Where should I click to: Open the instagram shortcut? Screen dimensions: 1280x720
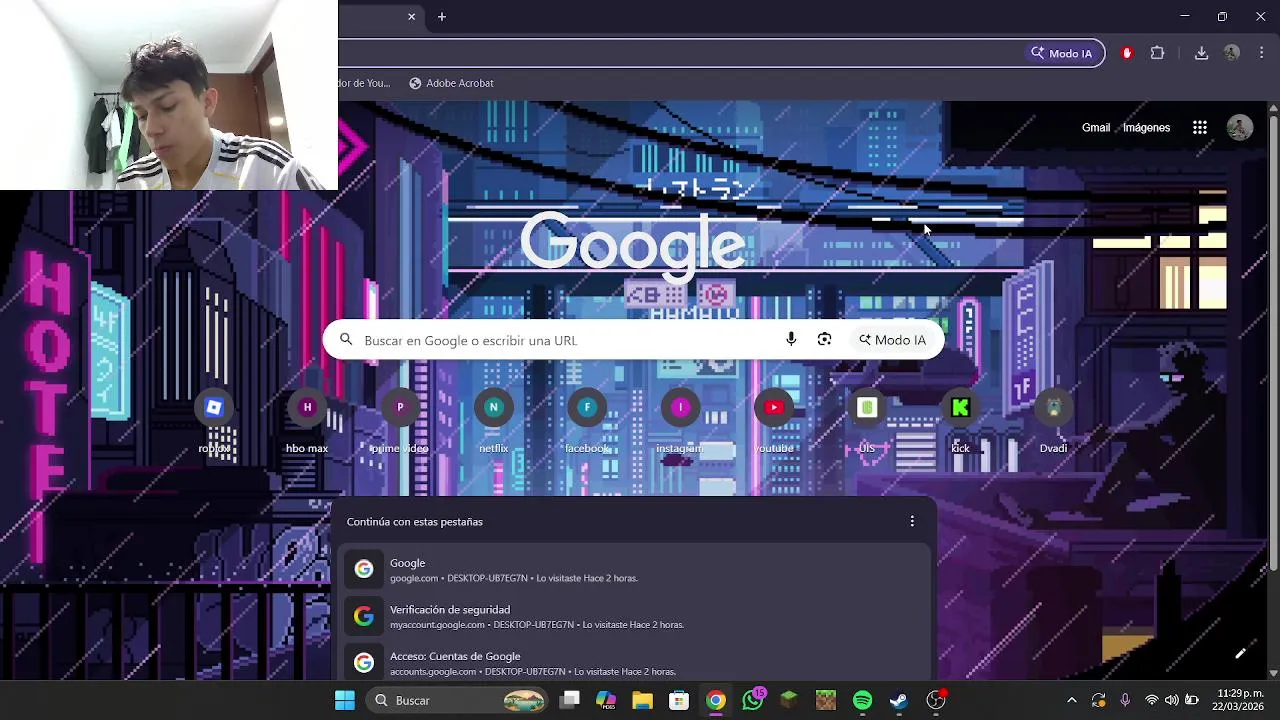[680, 420]
